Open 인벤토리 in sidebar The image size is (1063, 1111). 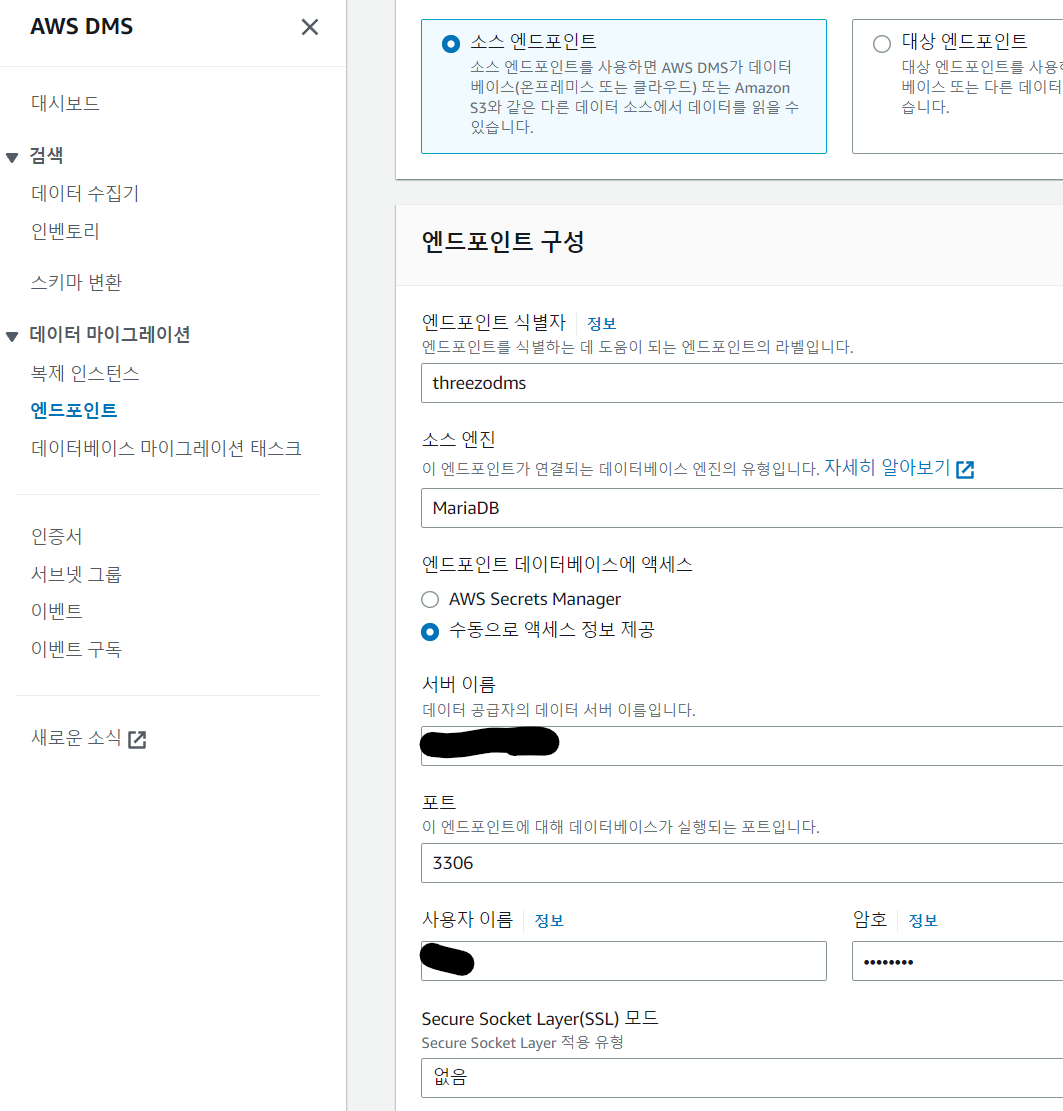coord(65,231)
